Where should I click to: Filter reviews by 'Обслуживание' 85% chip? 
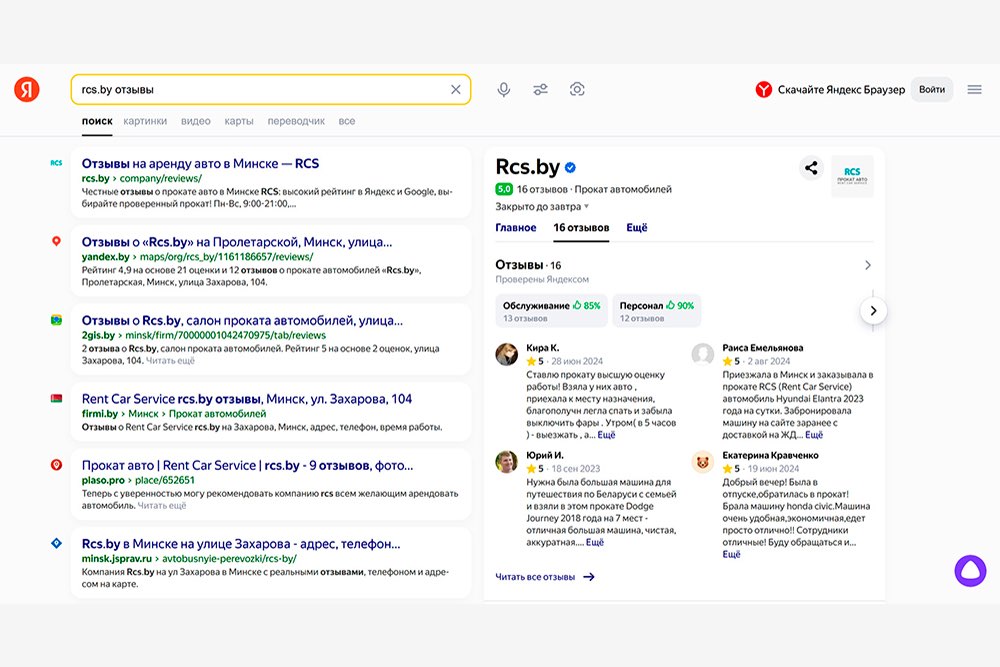[x=551, y=310]
